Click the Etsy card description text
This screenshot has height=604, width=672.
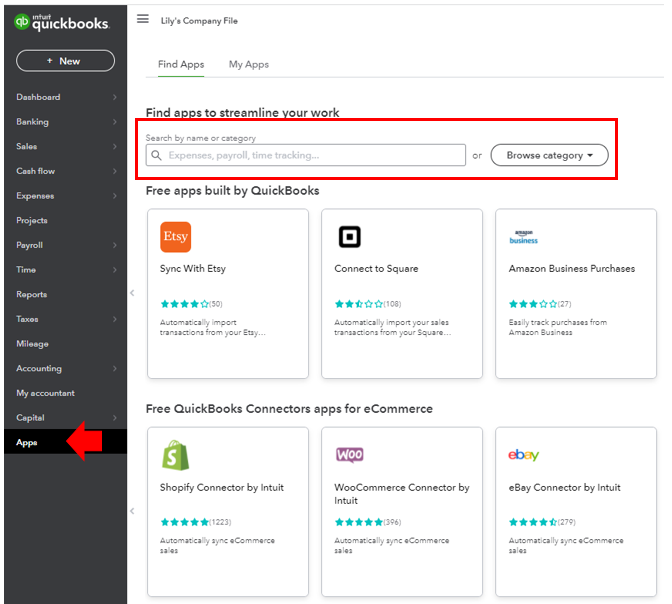[x=213, y=327]
